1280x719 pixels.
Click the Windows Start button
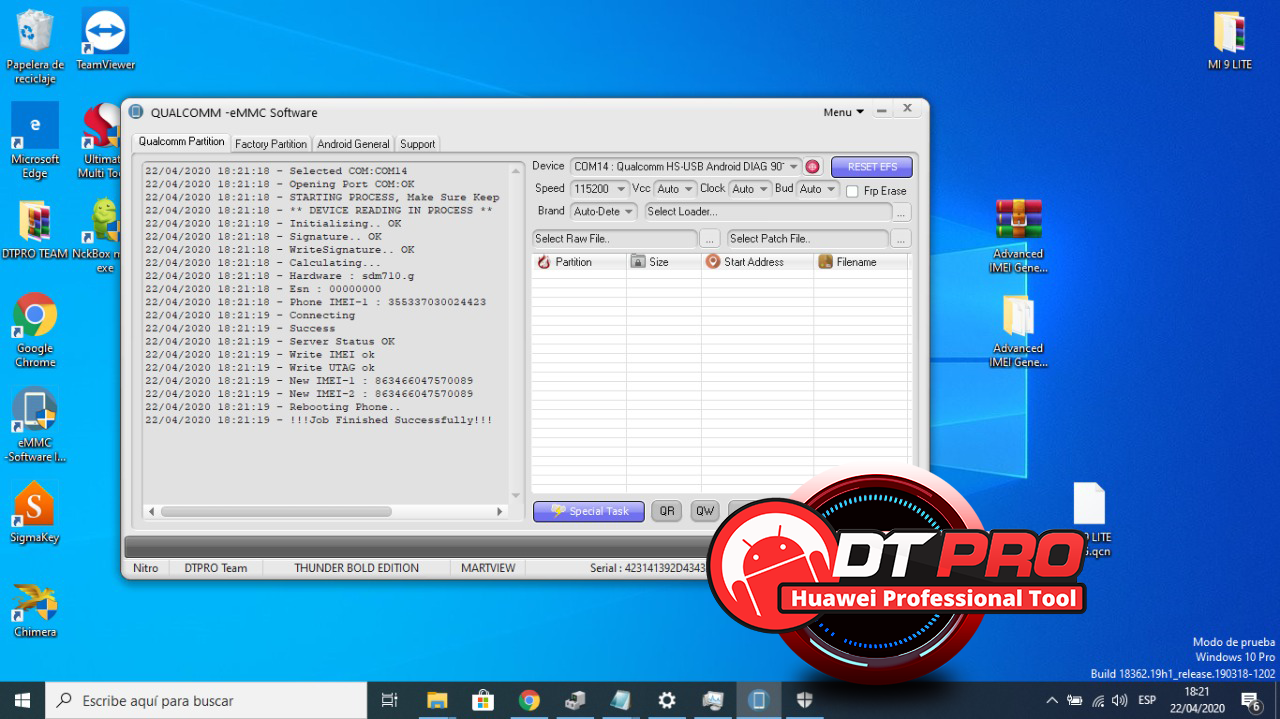(22, 700)
